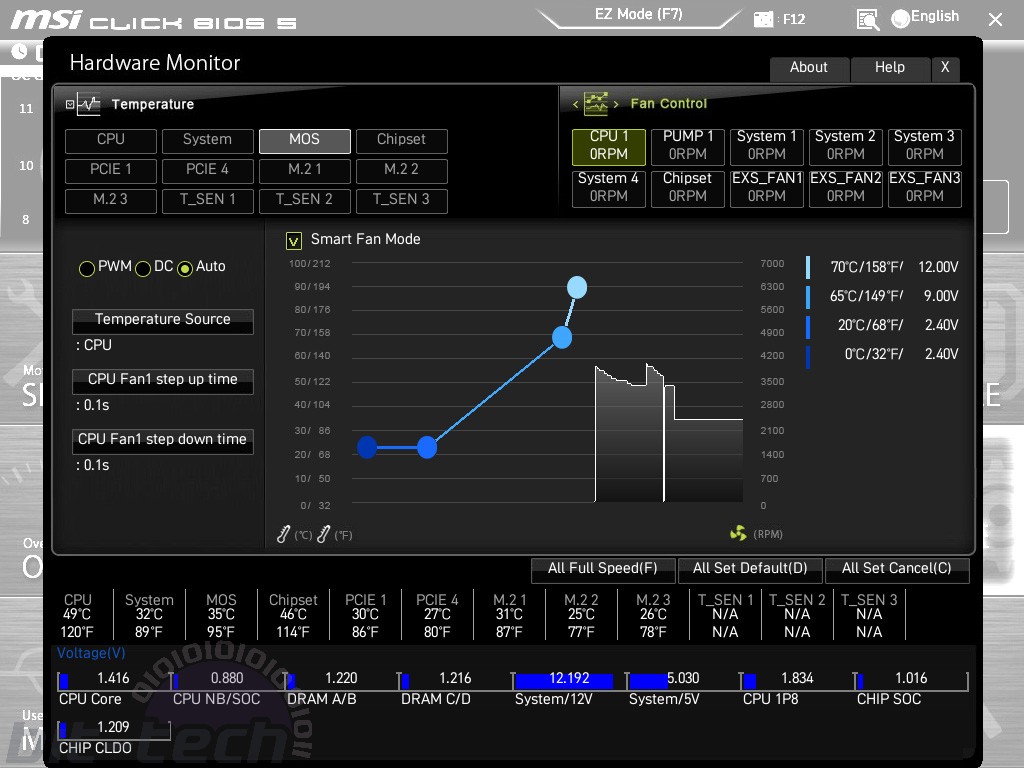Open the BIOS search icon
Viewport: 1024px width, 768px height.
click(x=867, y=20)
